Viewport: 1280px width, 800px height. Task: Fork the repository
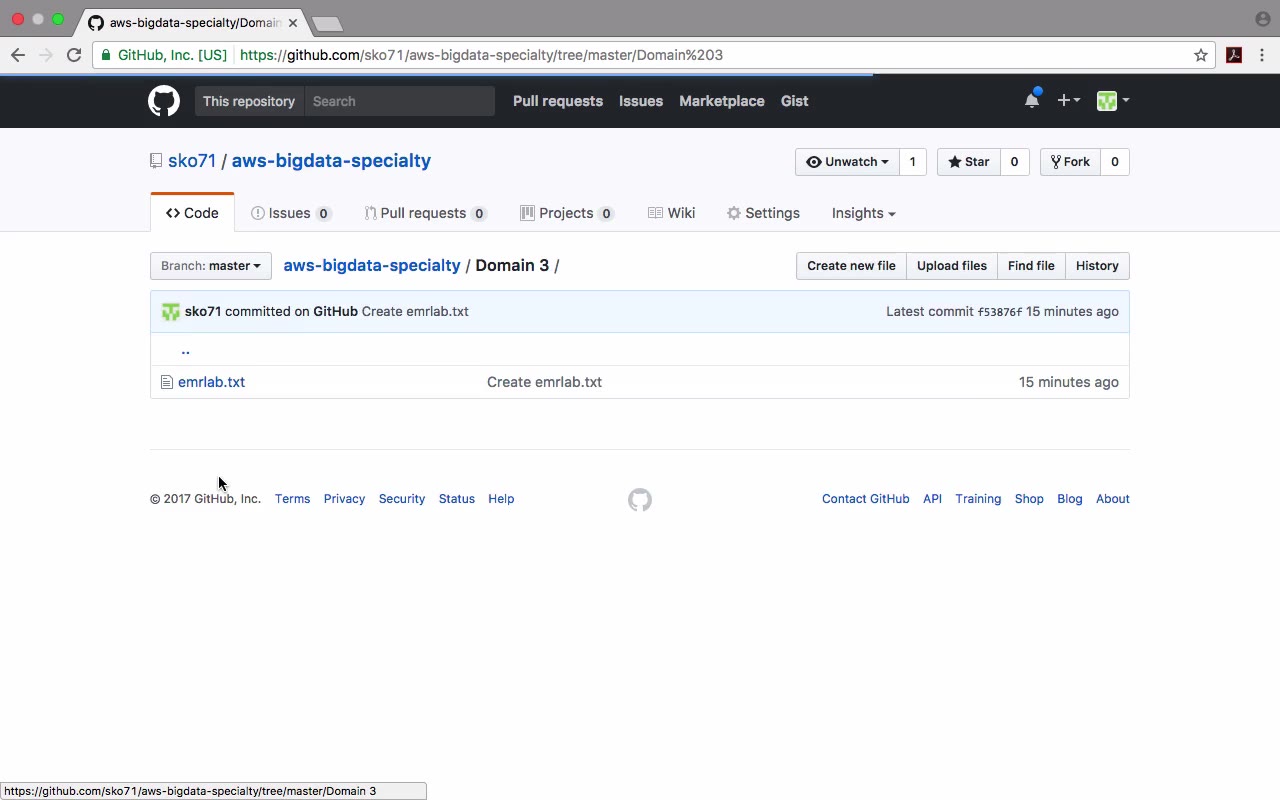pos(1070,162)
